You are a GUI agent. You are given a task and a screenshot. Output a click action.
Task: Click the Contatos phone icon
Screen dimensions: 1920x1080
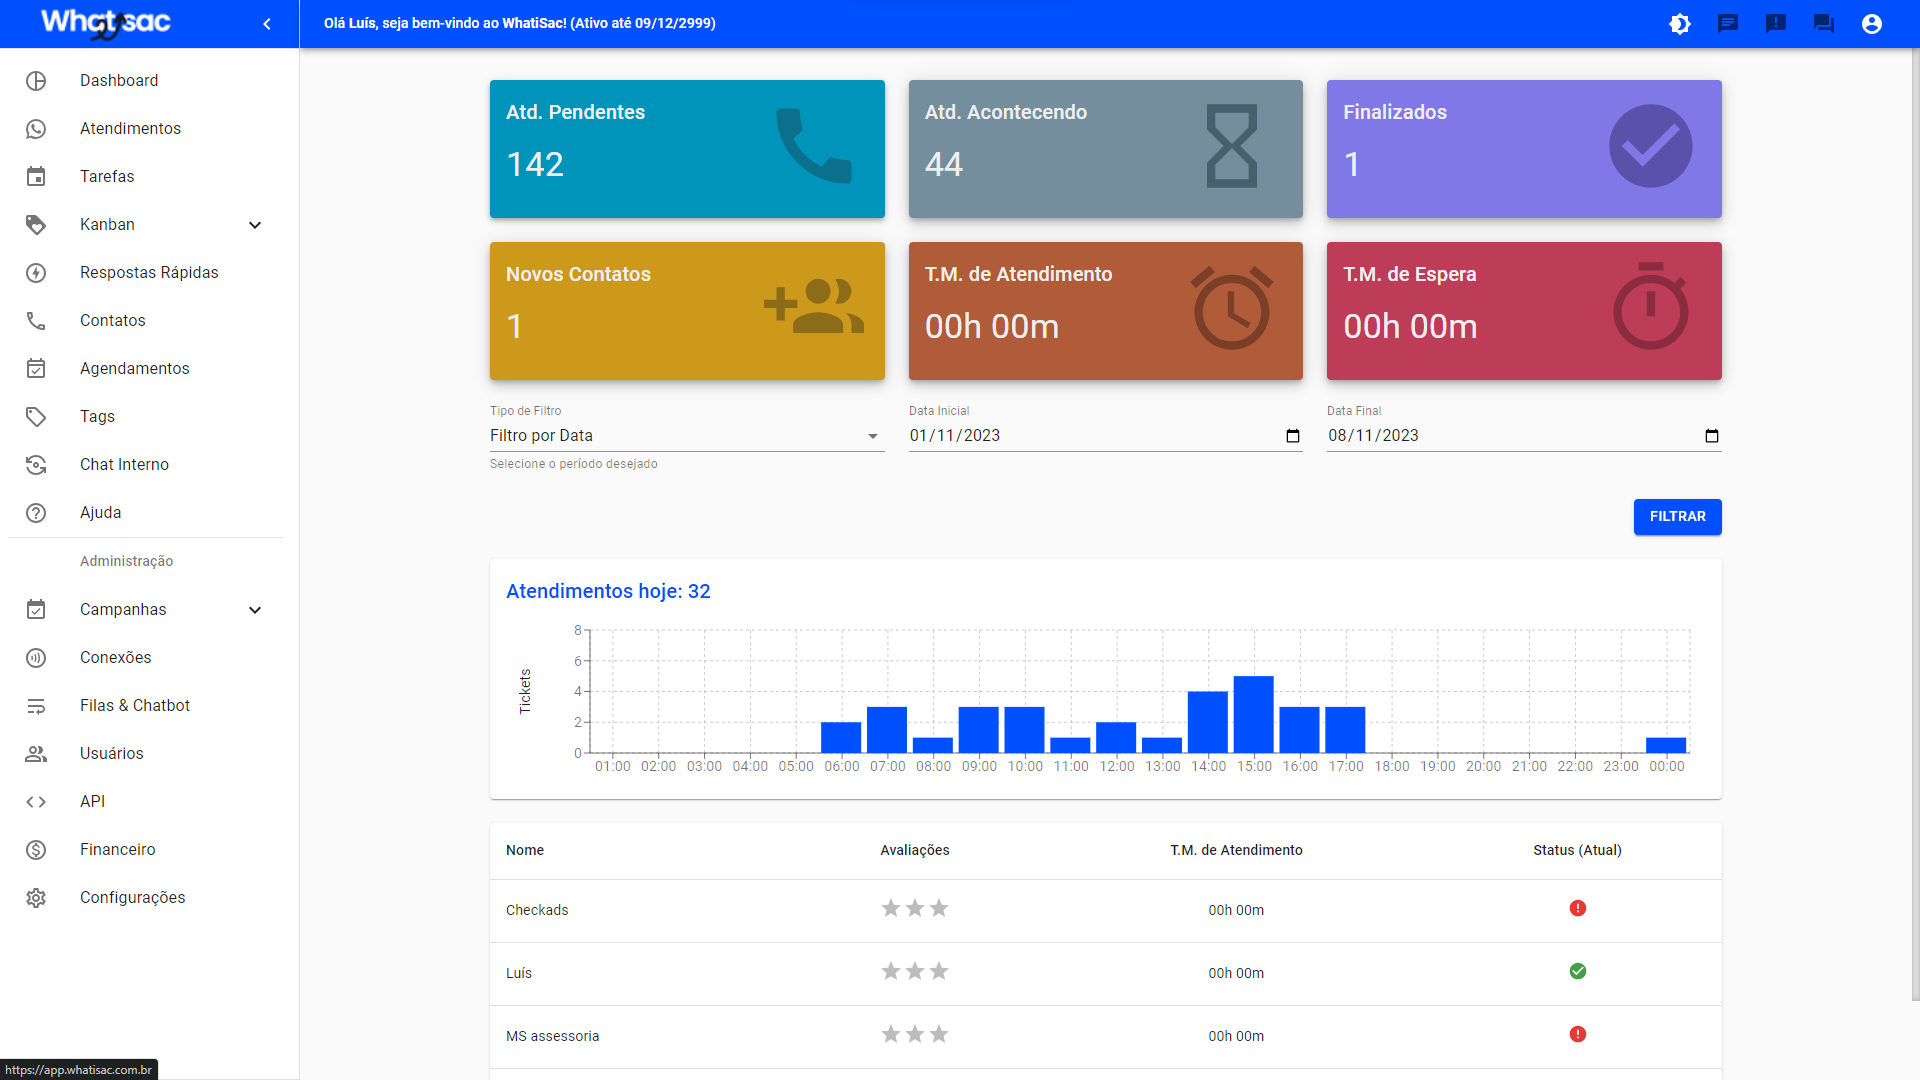[x=36, y=321]
